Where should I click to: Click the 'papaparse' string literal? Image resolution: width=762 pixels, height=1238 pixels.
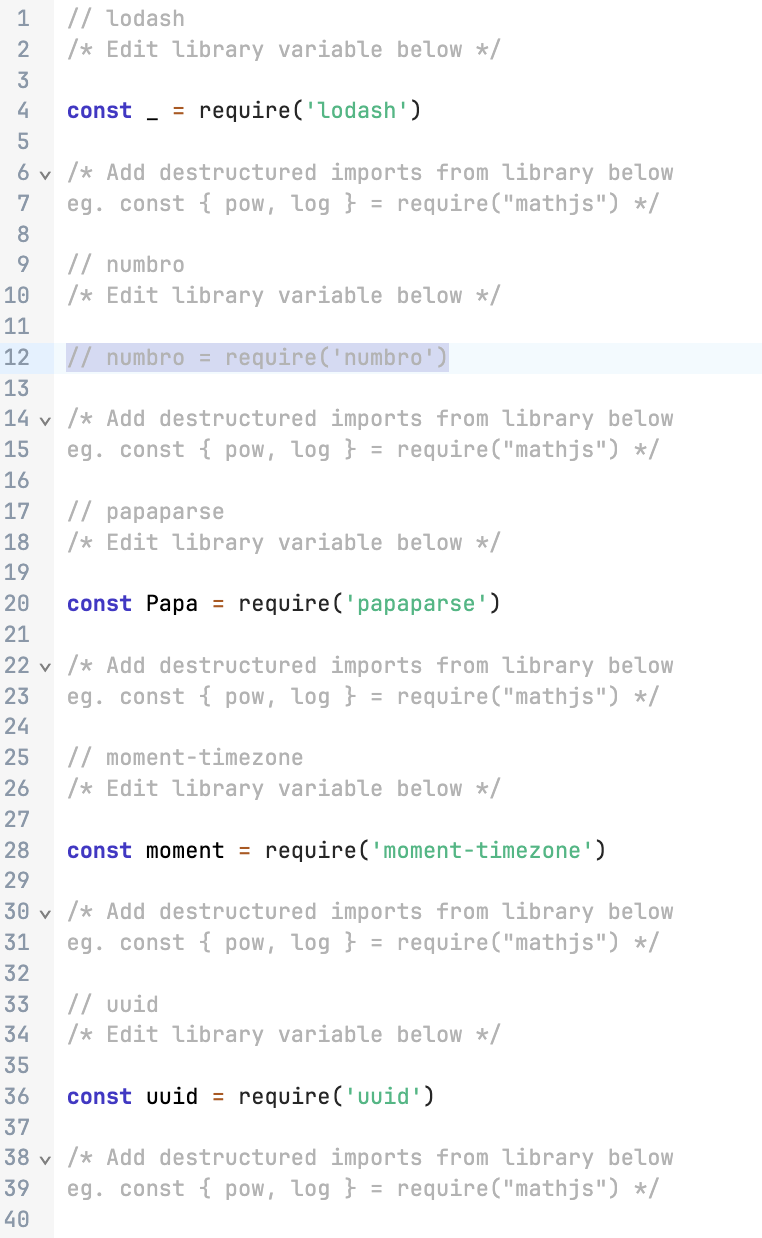tap(416, 604)
